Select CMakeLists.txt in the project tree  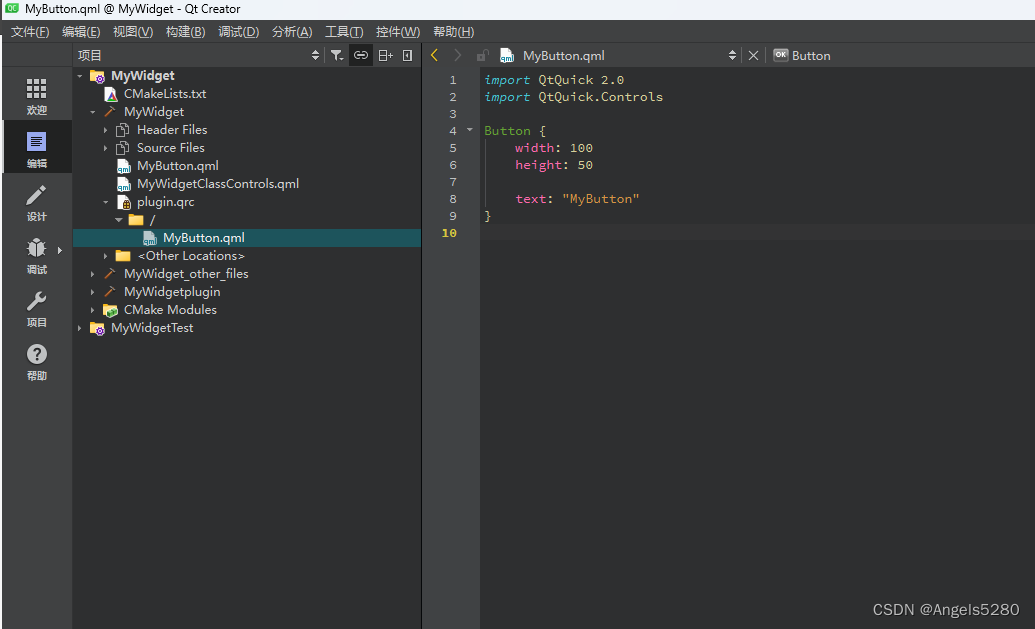(164, 94)
